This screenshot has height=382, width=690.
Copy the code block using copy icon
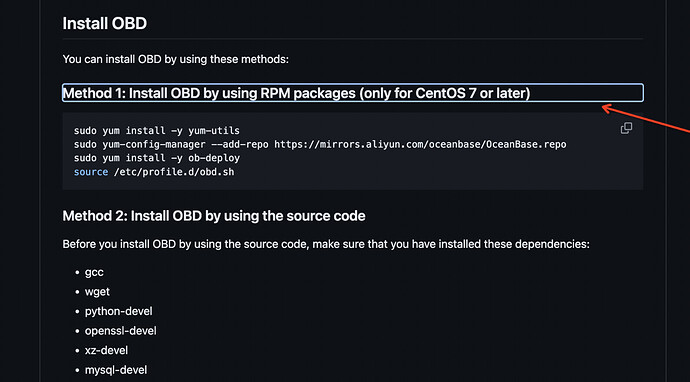626,128
